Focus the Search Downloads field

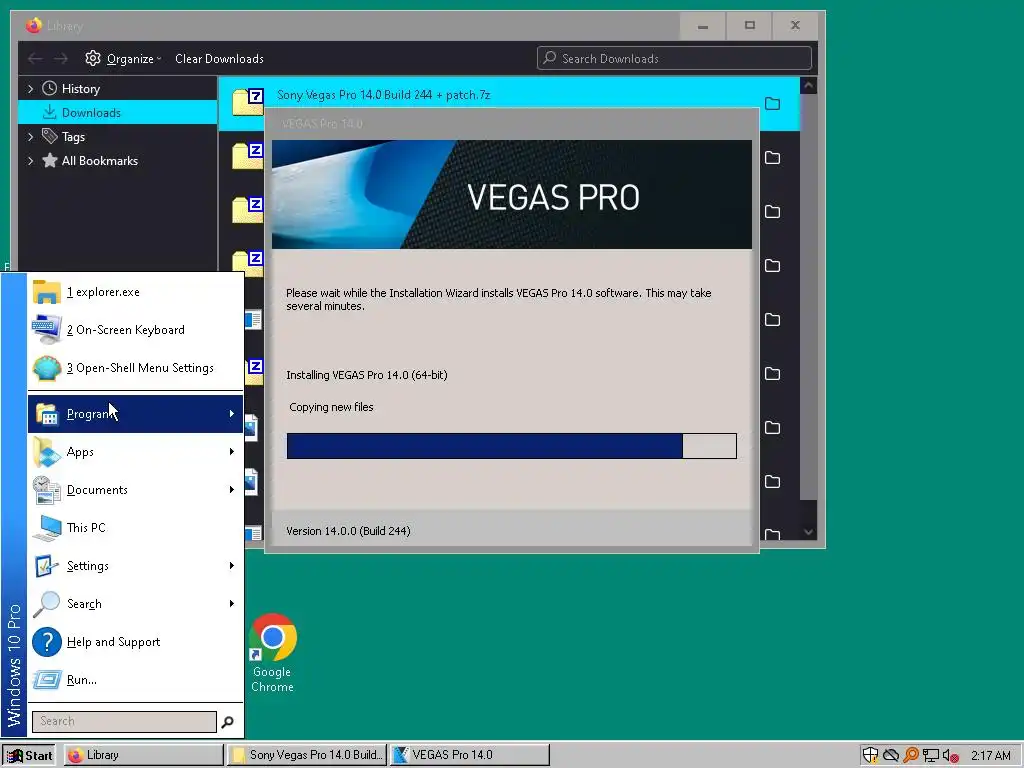(674, 58)
